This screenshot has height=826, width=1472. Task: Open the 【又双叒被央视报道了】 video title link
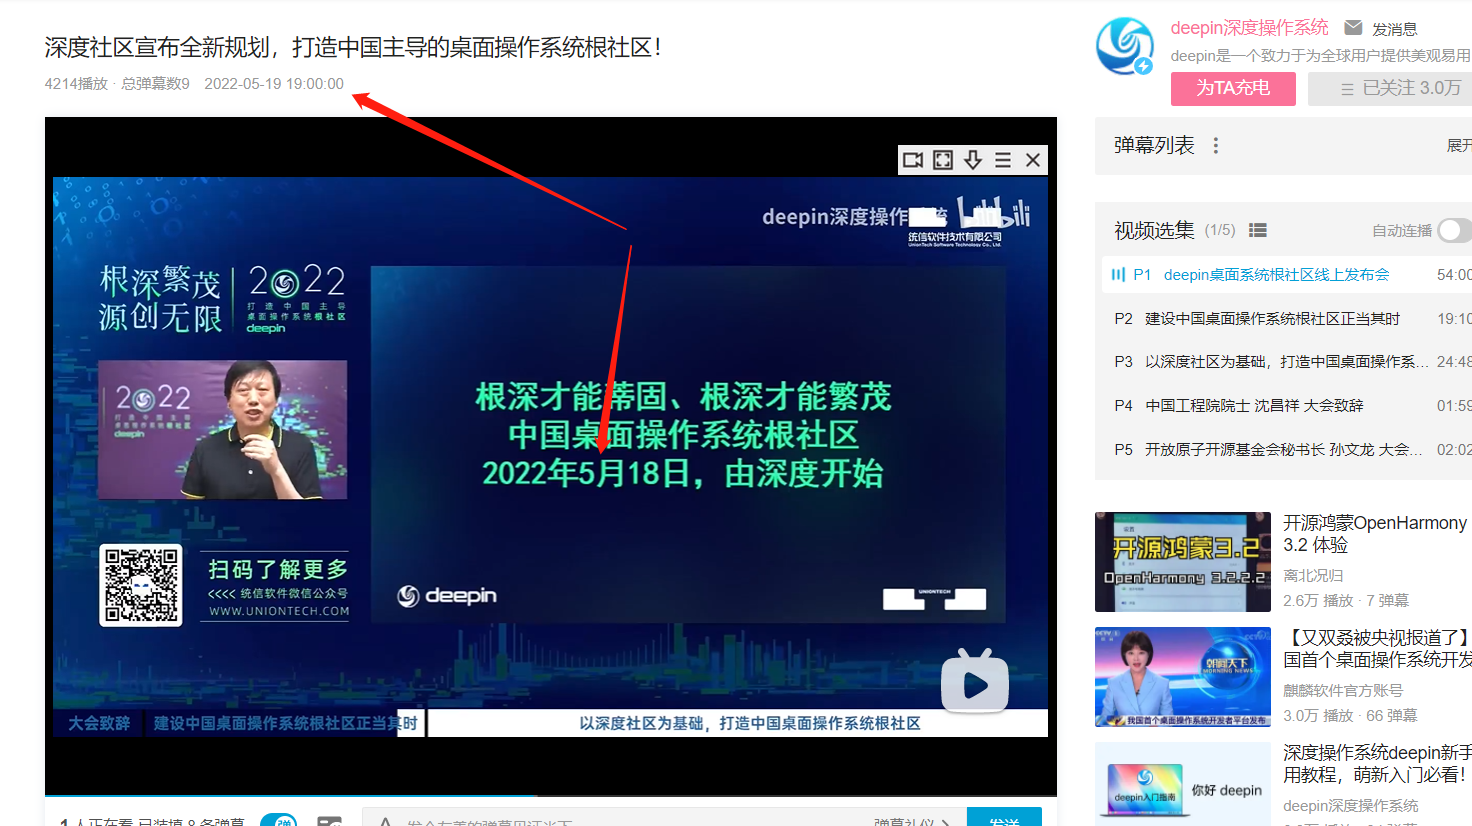[1378, 649]
